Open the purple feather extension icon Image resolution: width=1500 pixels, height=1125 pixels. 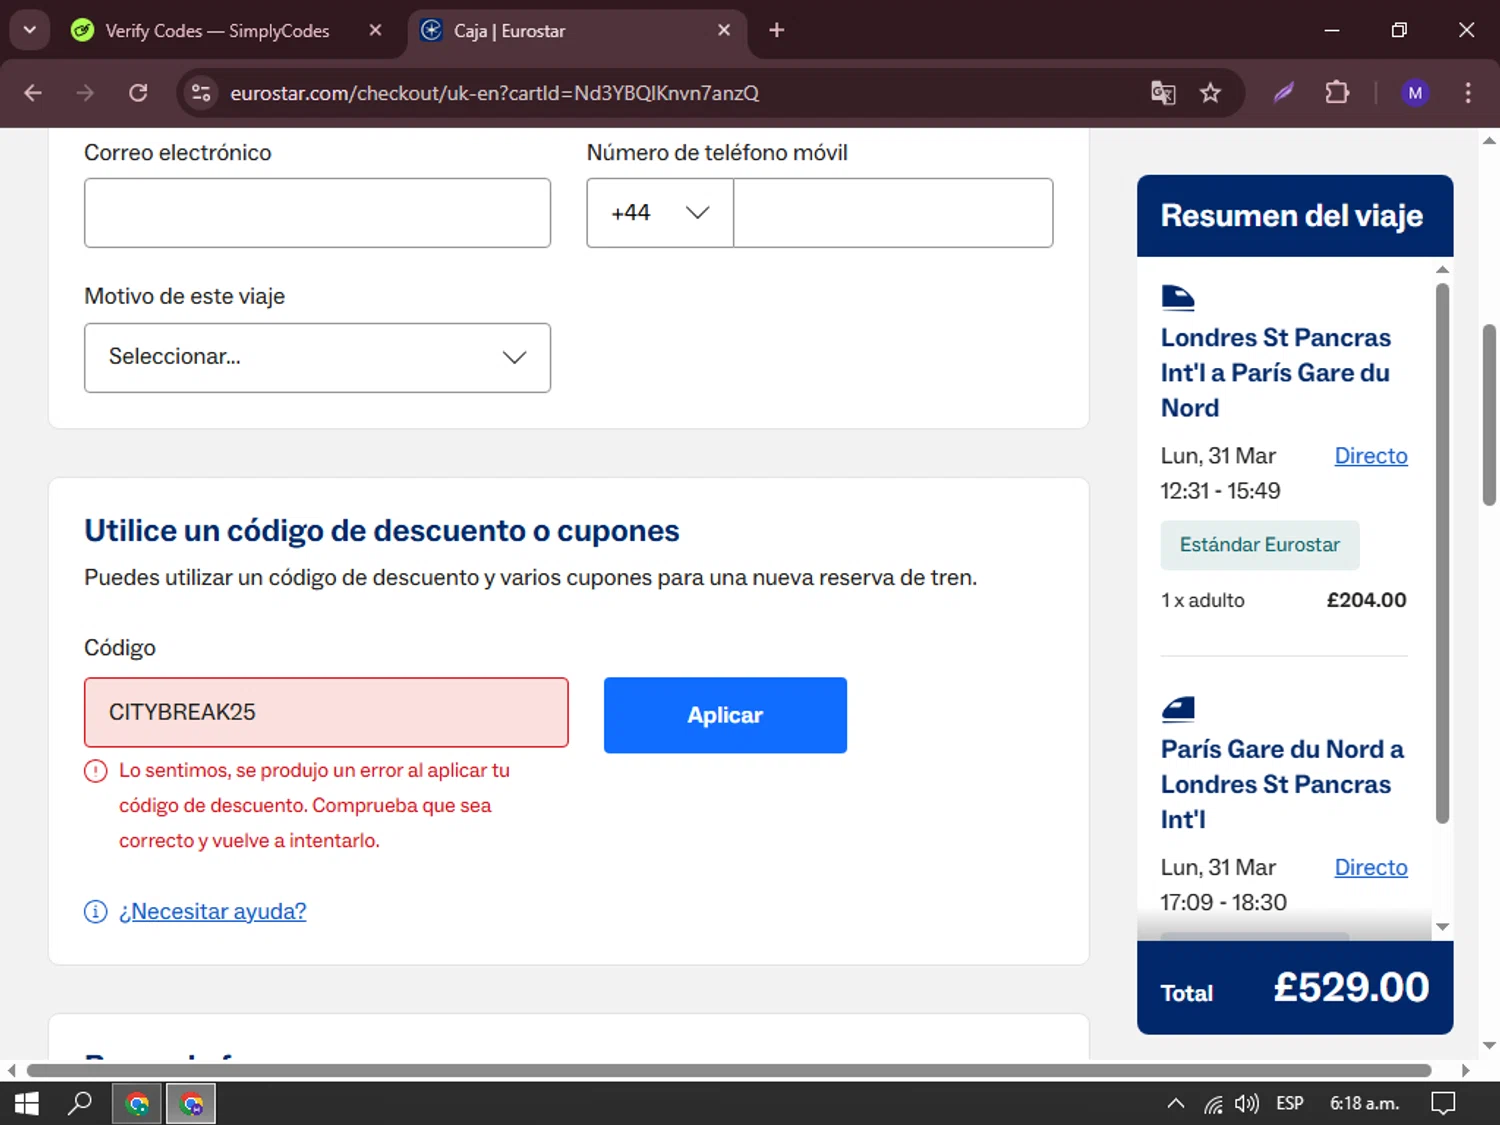tap(1284, 93)
